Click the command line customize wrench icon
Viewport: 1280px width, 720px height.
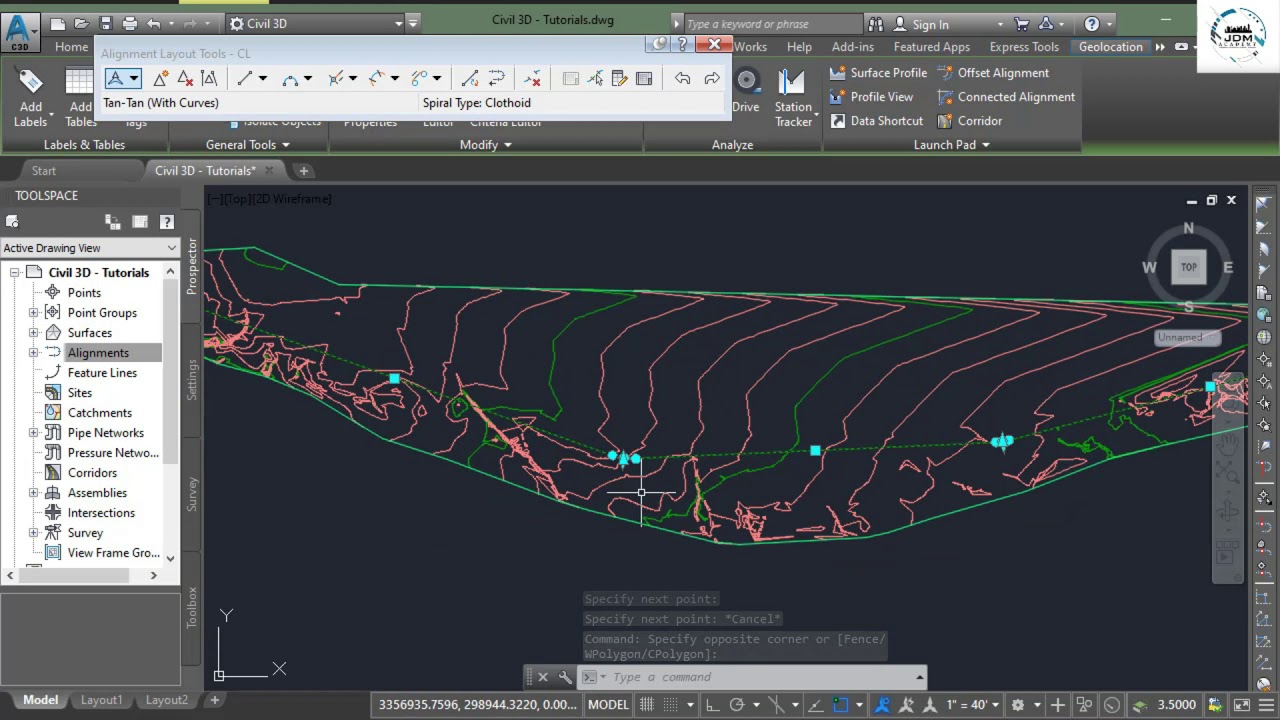coord(565,677)
